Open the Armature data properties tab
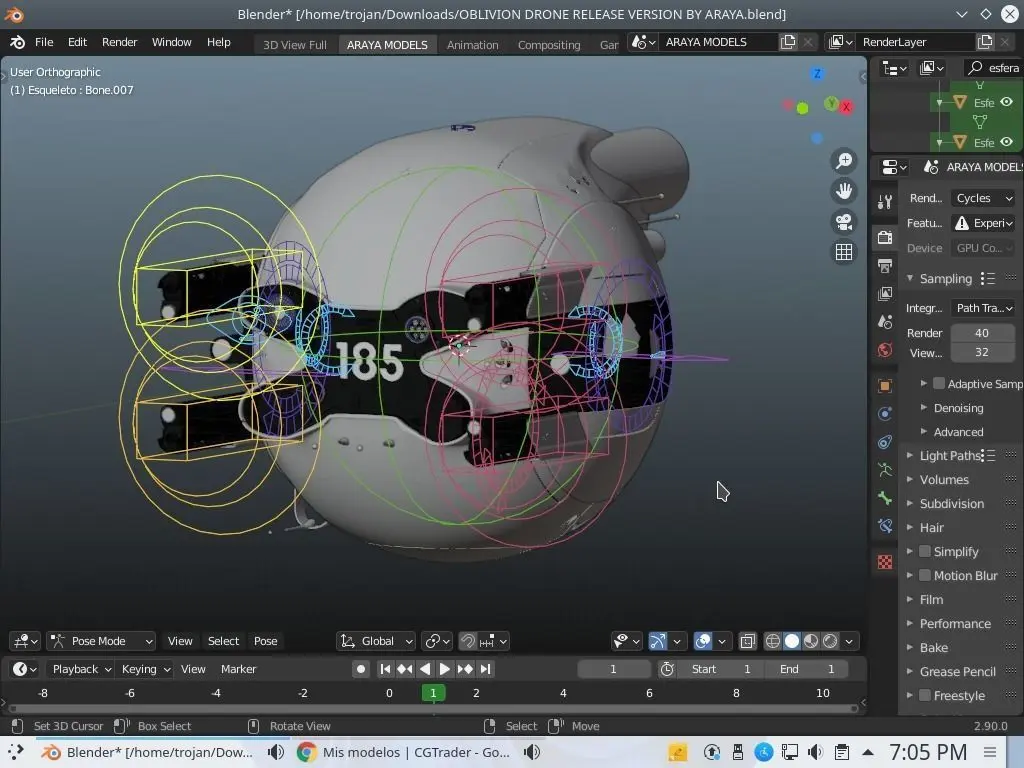The image size is (1024, 768). pyautogui.click(x=885, y=470)
